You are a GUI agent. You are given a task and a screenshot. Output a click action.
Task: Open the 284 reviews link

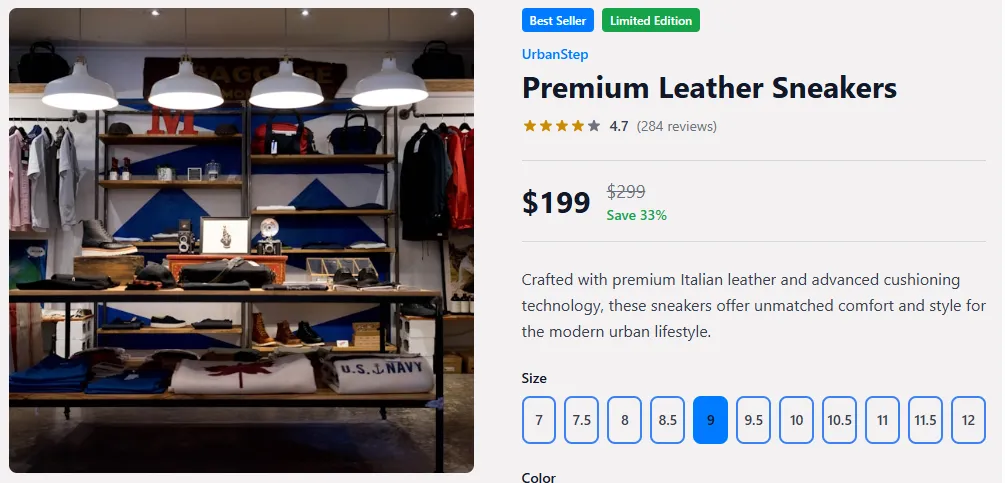point(676,126)
